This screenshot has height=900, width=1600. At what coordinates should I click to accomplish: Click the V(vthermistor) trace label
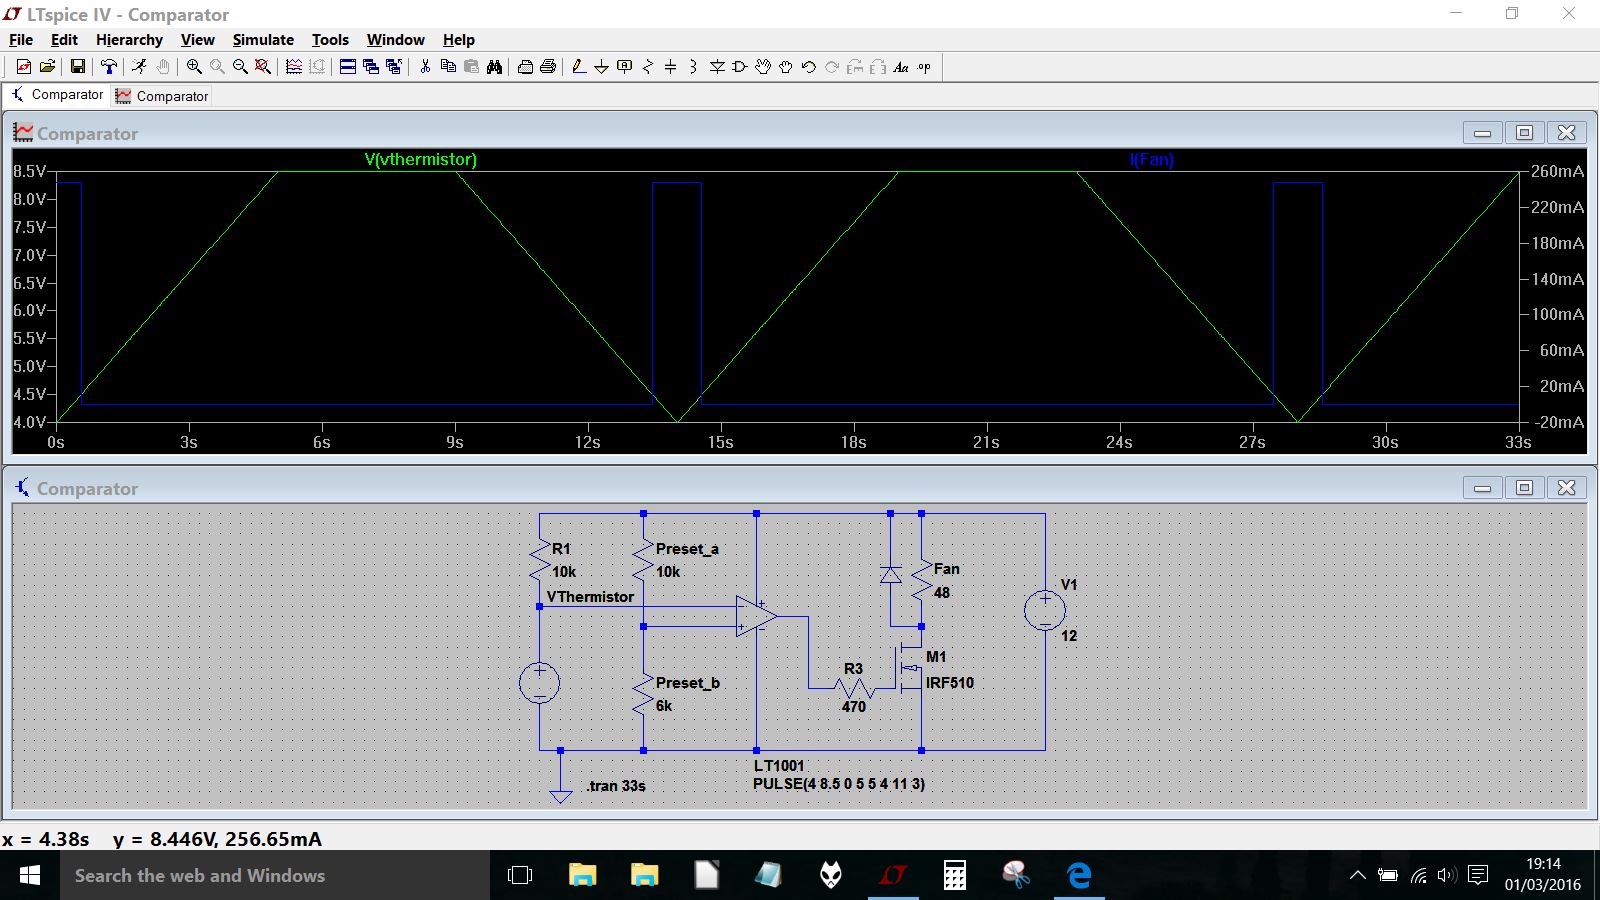420,160
